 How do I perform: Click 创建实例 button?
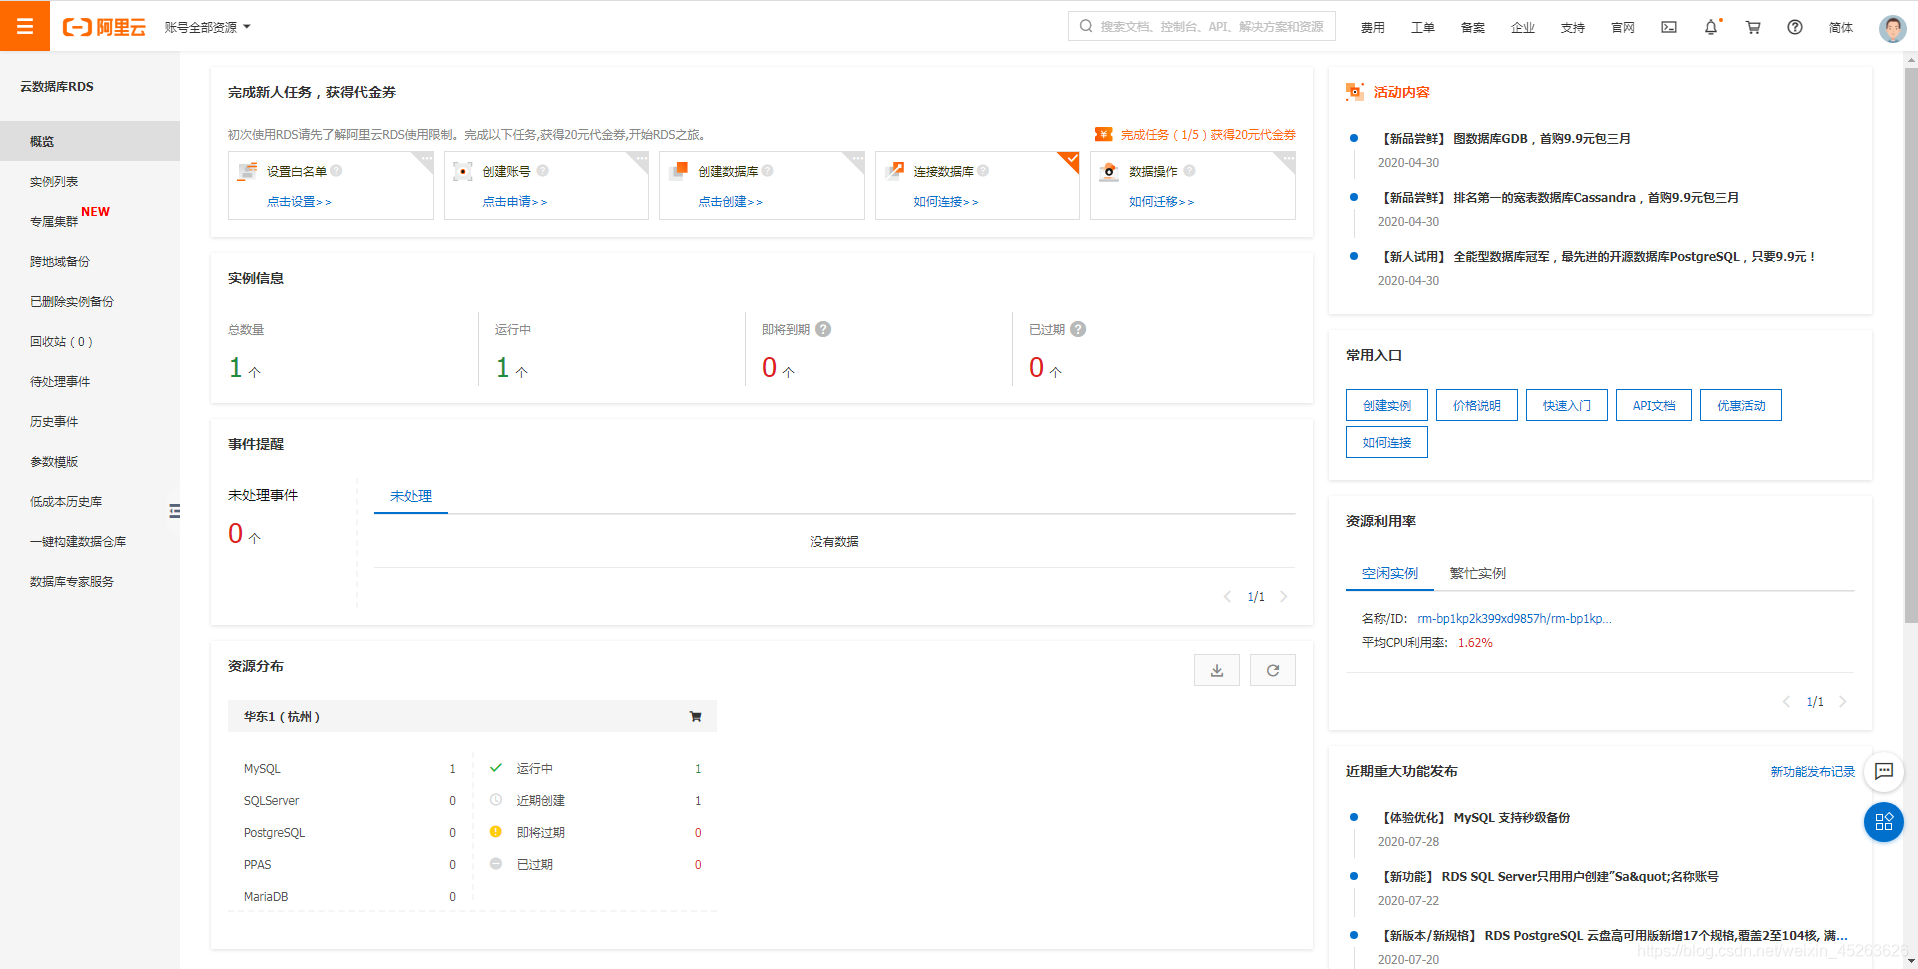[x=1387, y=405]
